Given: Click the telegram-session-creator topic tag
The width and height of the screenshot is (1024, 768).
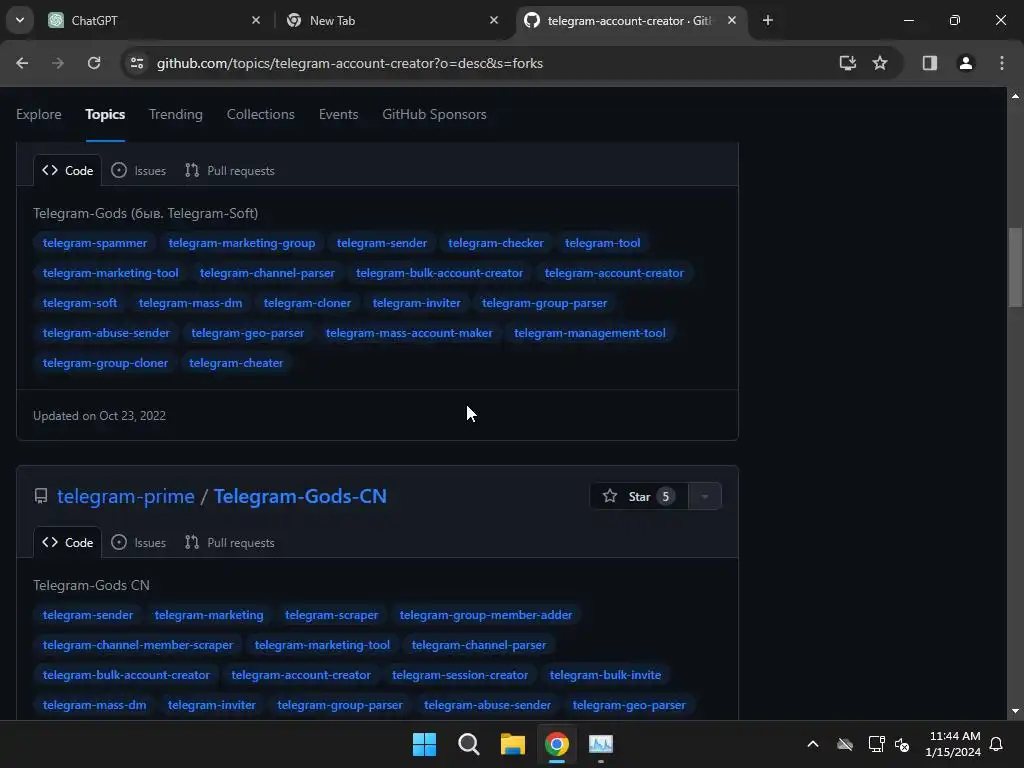Looking at the screenshot, I should click(x=460, y=675).
